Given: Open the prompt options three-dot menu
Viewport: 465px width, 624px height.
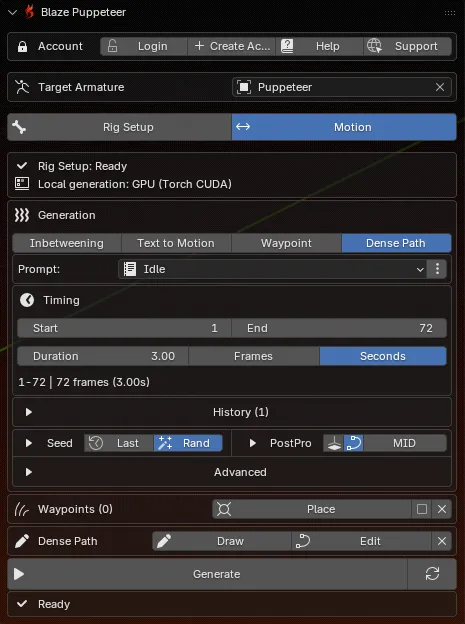Looking at the screenshot, I should click(437, 269).
